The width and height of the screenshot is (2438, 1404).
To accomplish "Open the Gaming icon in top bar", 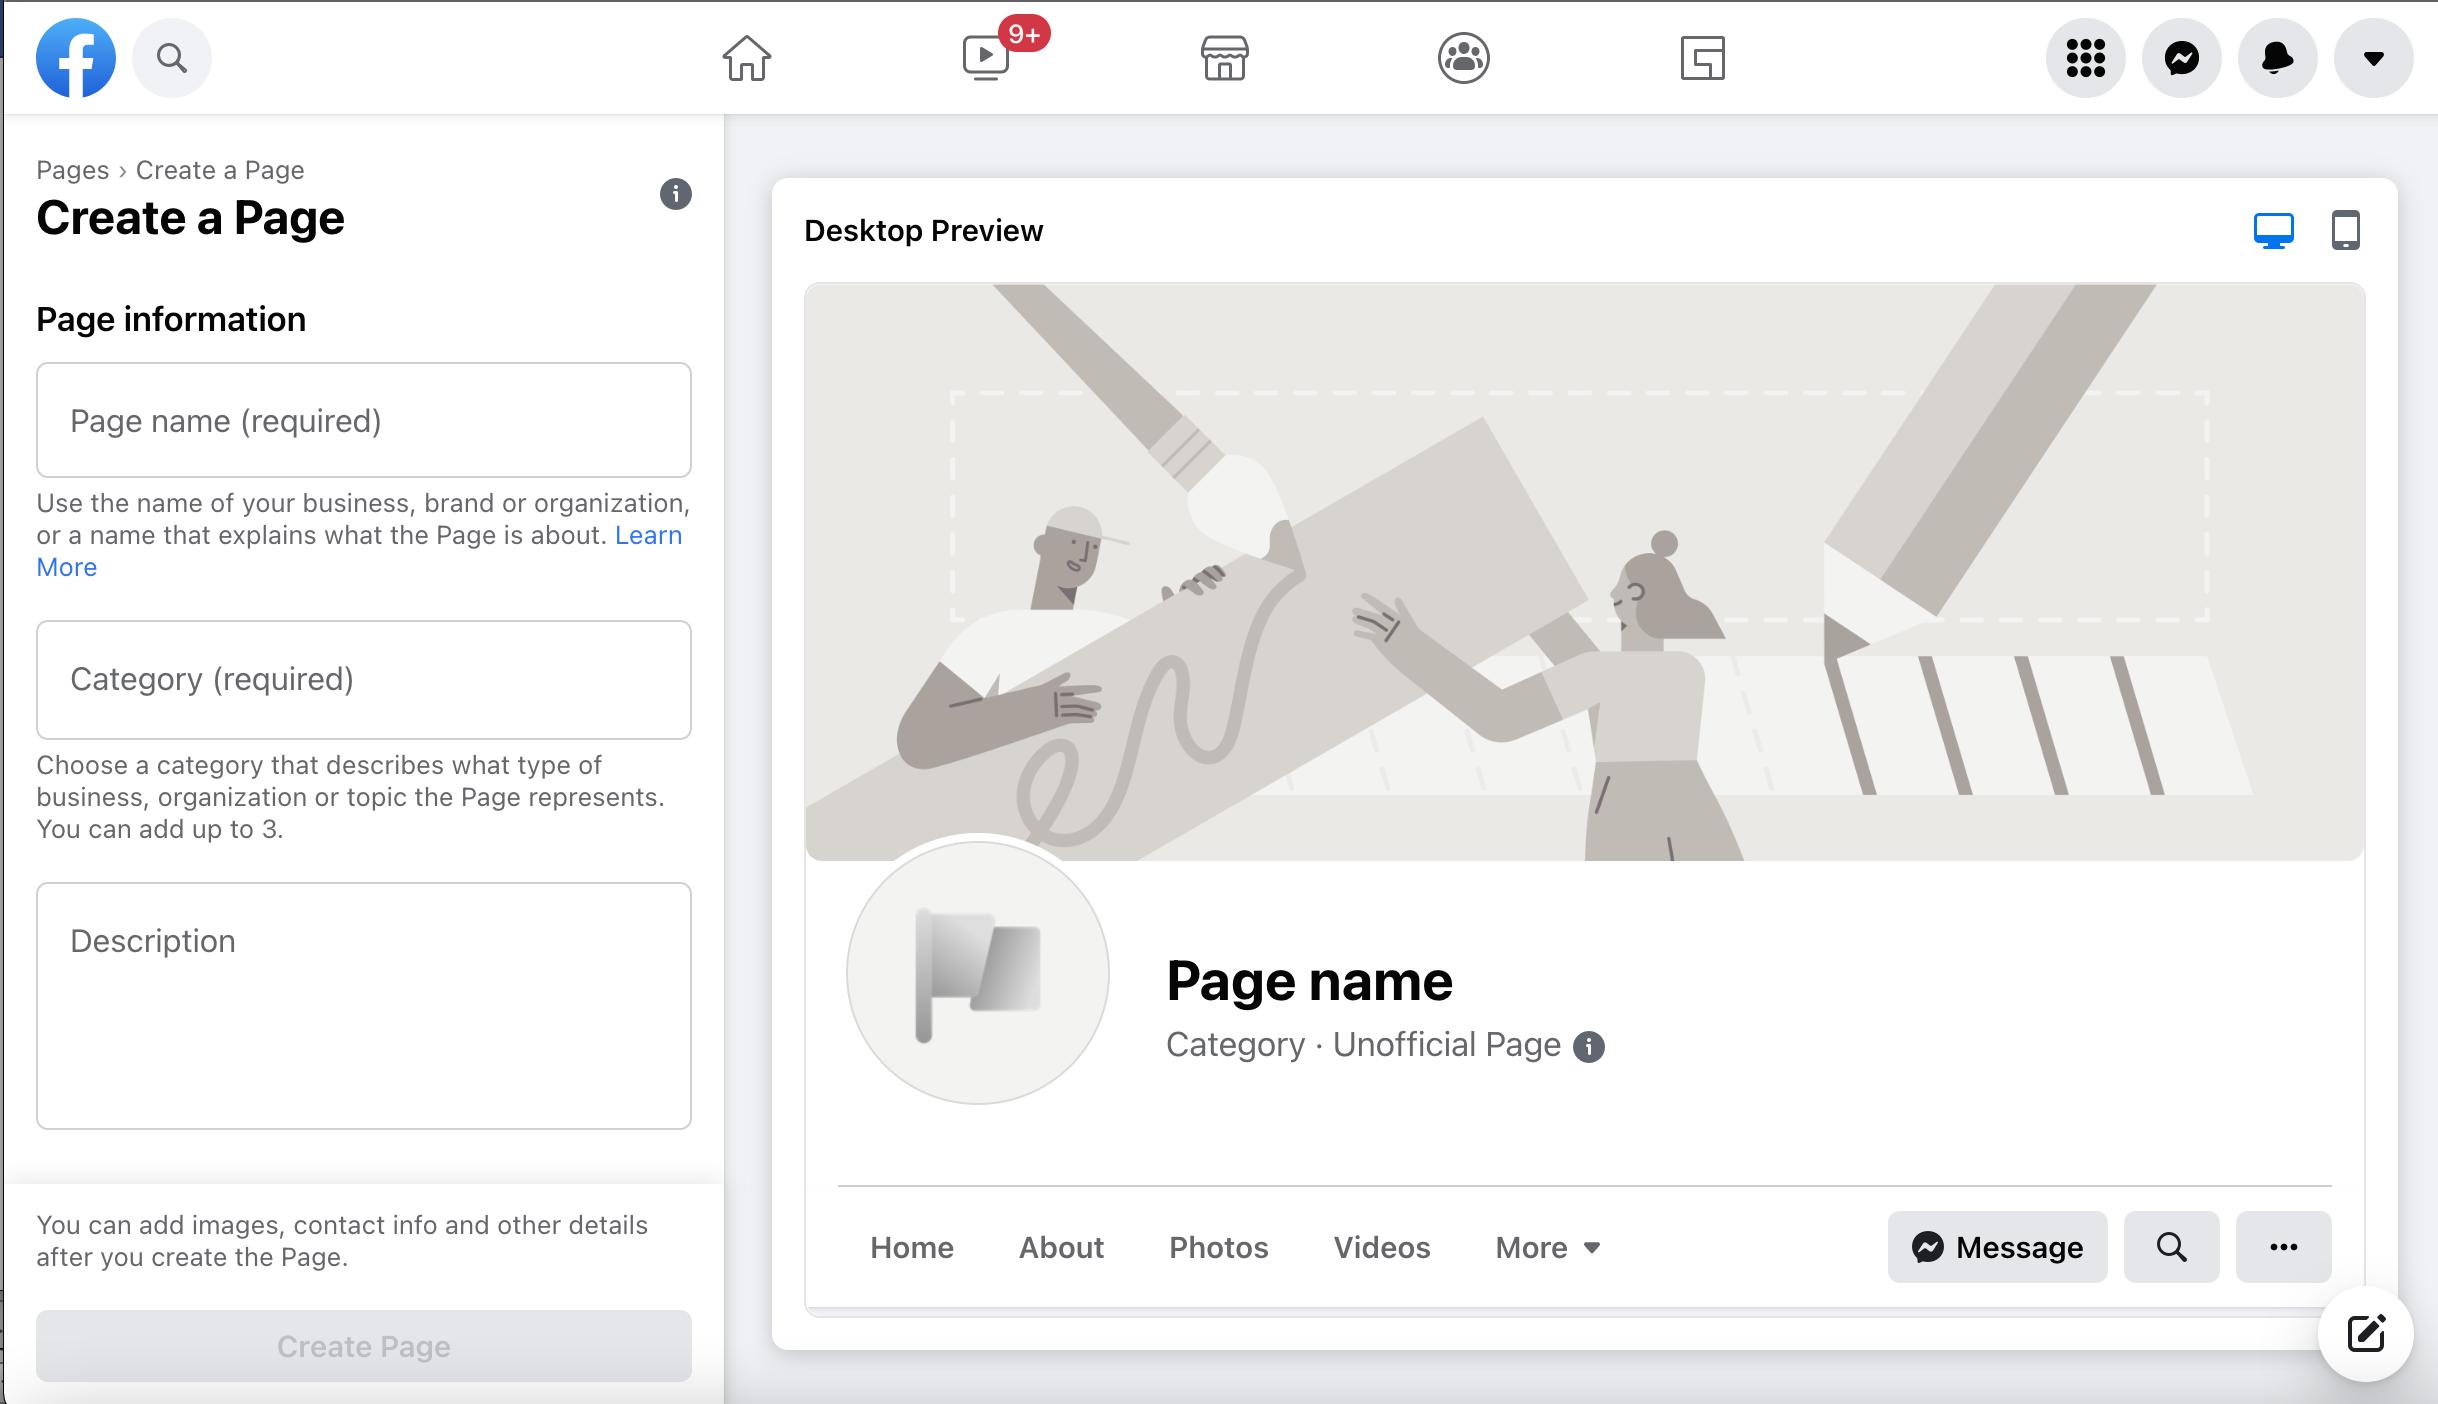I will point(1702,58).
